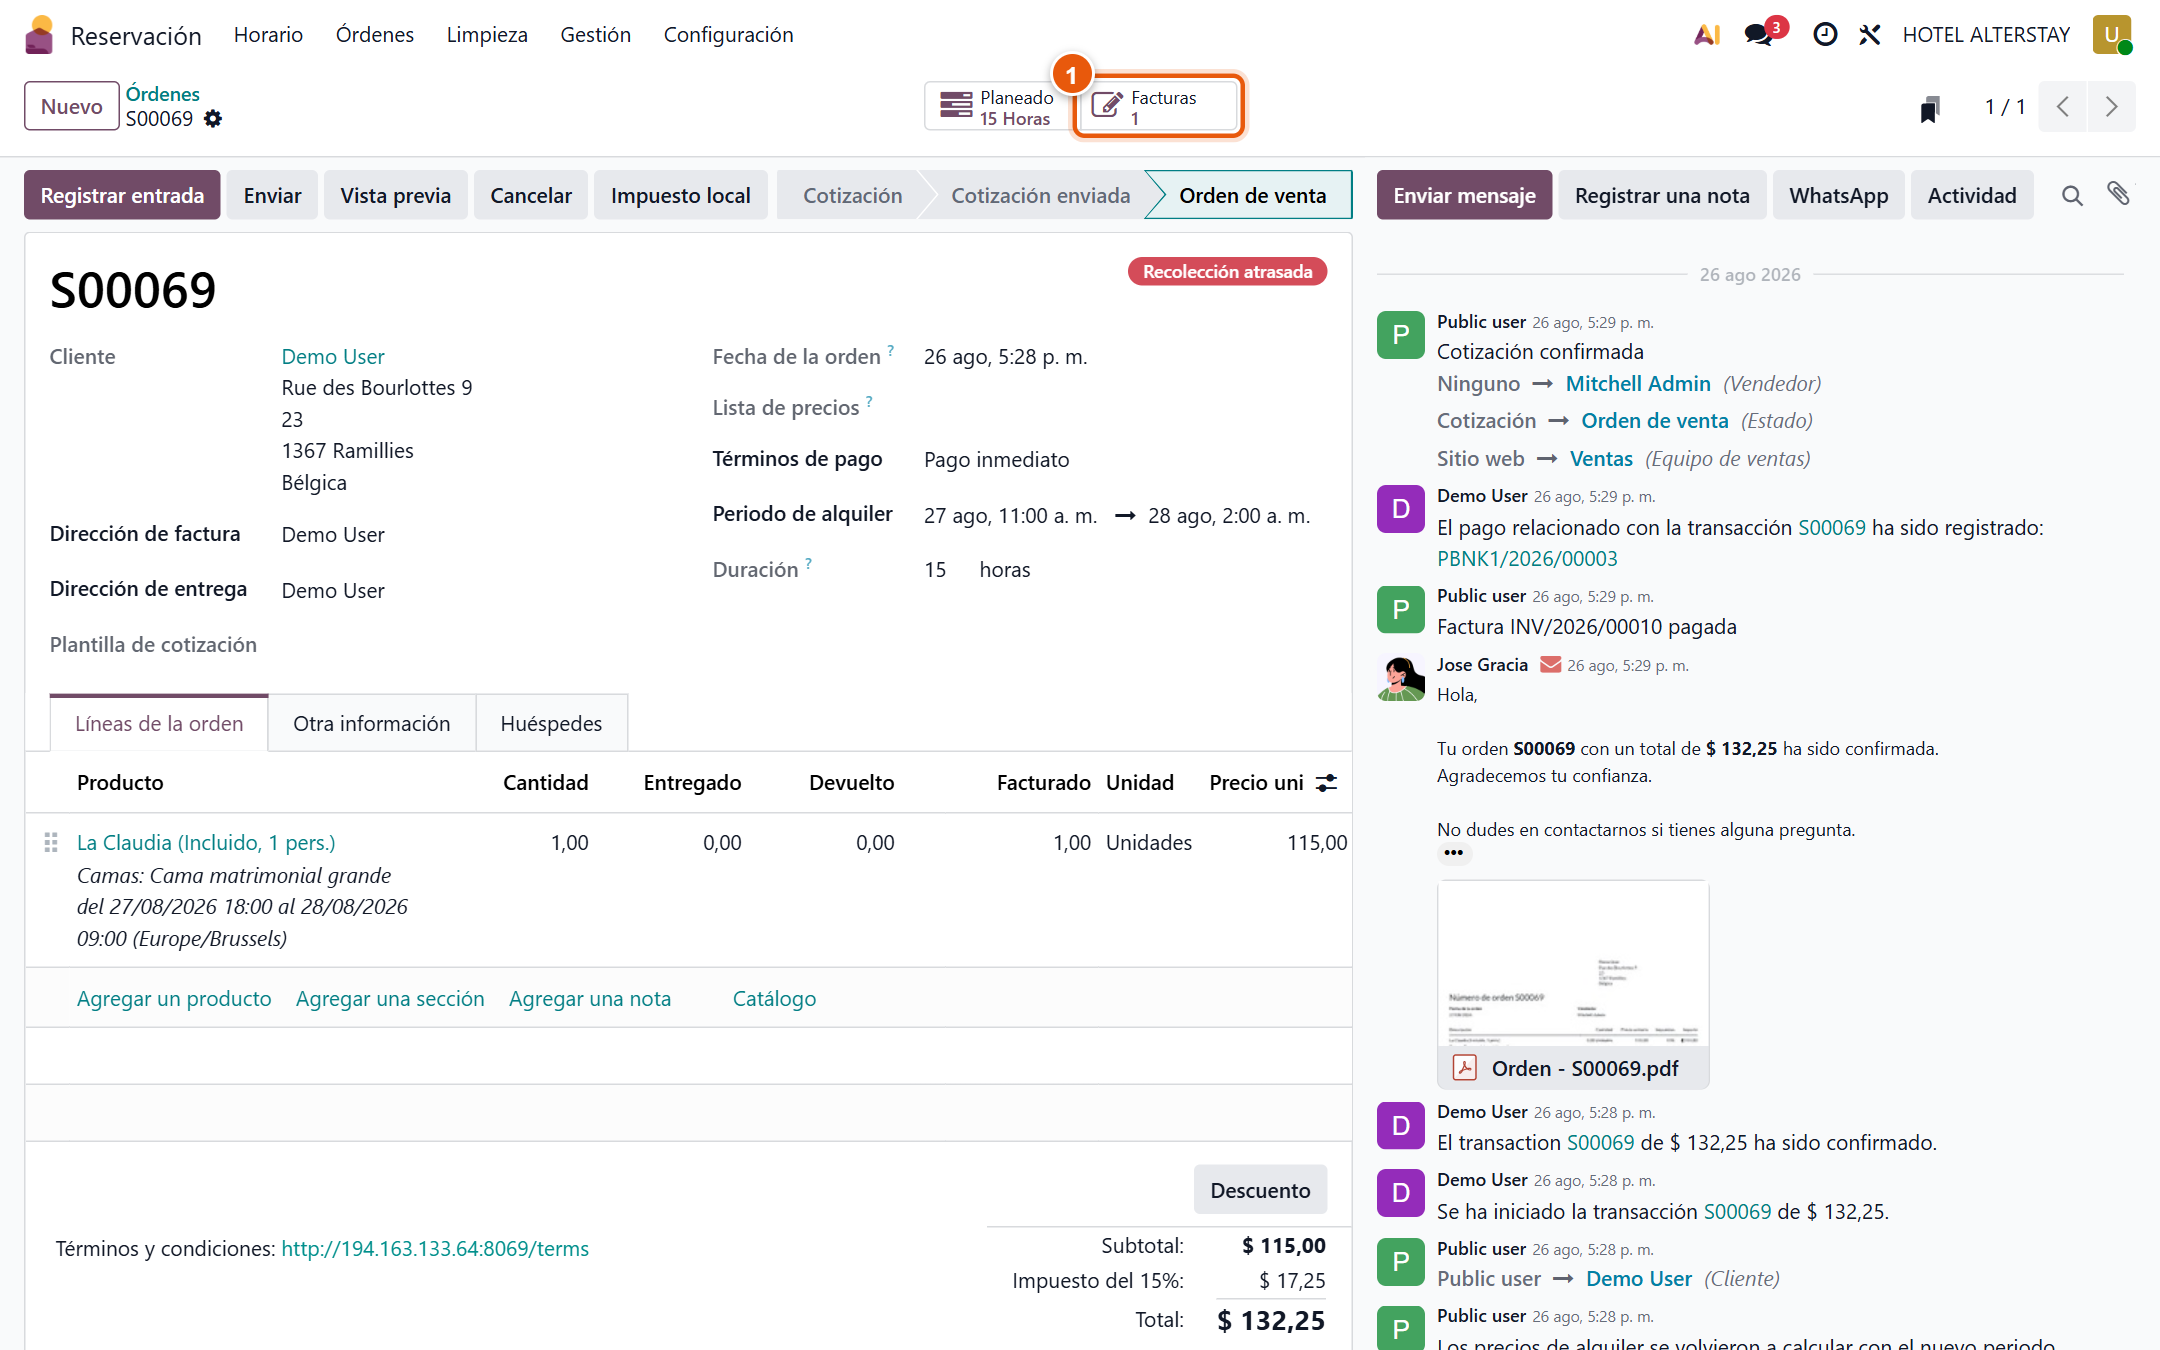Click the bookmark icon near the pager
Viewport: 2160px width, 1350px height.
pyautogui.click(x=1930, y=108)
